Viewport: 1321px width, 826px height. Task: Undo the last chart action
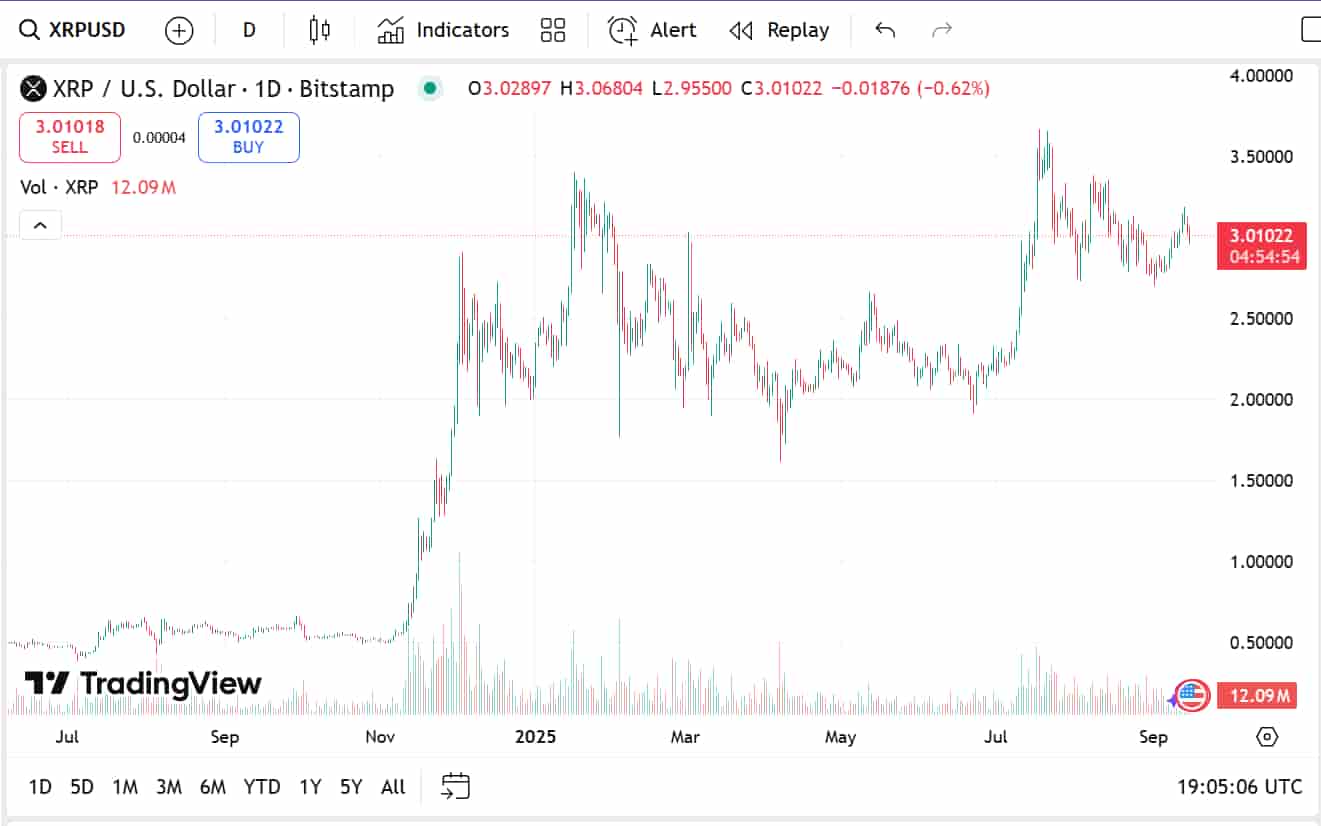pyautogui.click(x=885, y=30)
